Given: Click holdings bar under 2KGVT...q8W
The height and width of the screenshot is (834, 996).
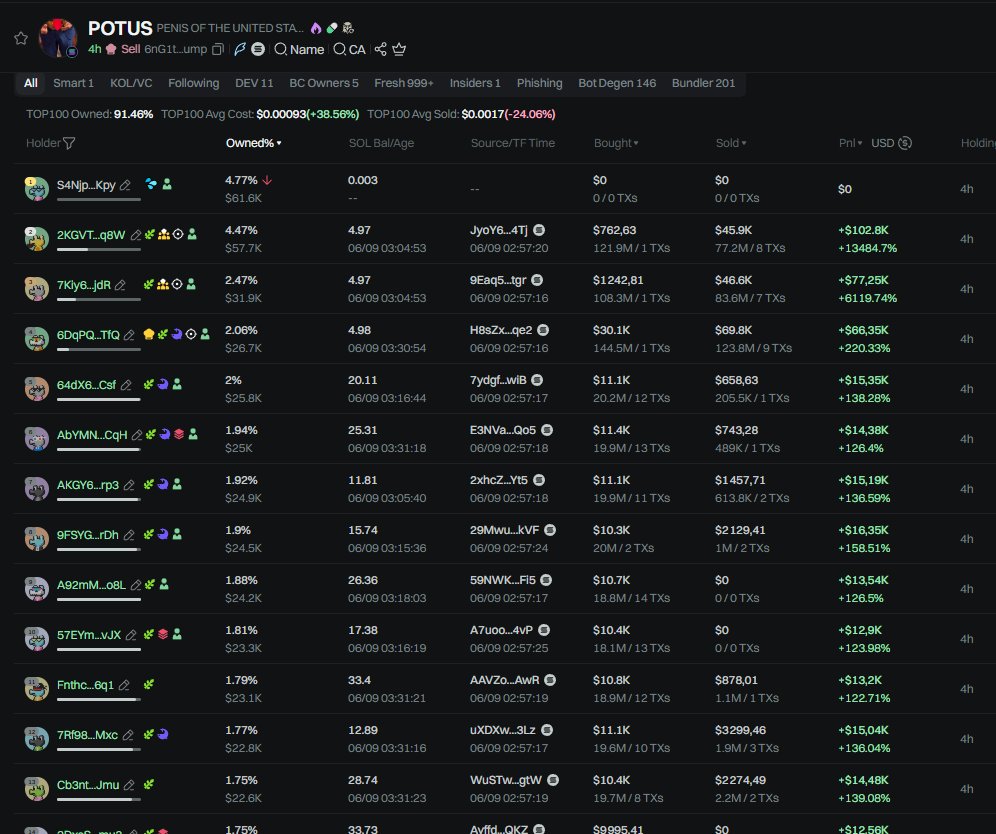Looking at the screenshot, I should click(x=98, y=249).
